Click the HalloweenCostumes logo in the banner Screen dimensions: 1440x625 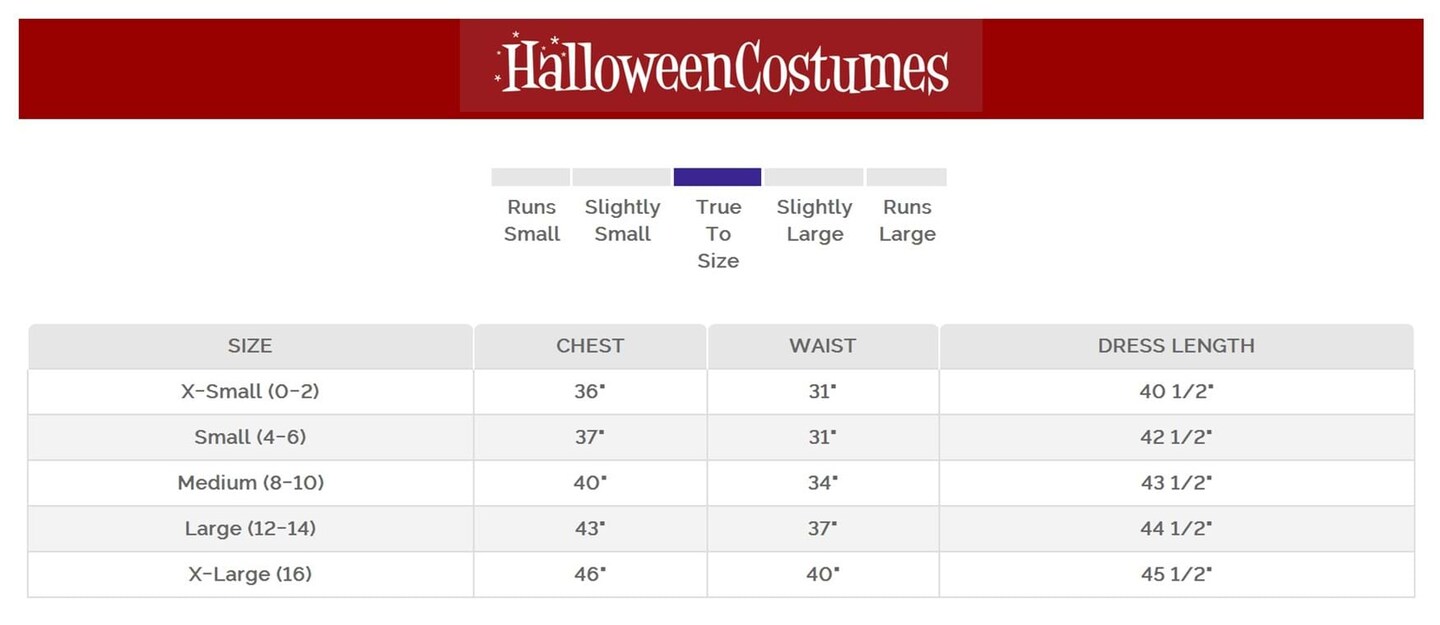click(721, 66)
